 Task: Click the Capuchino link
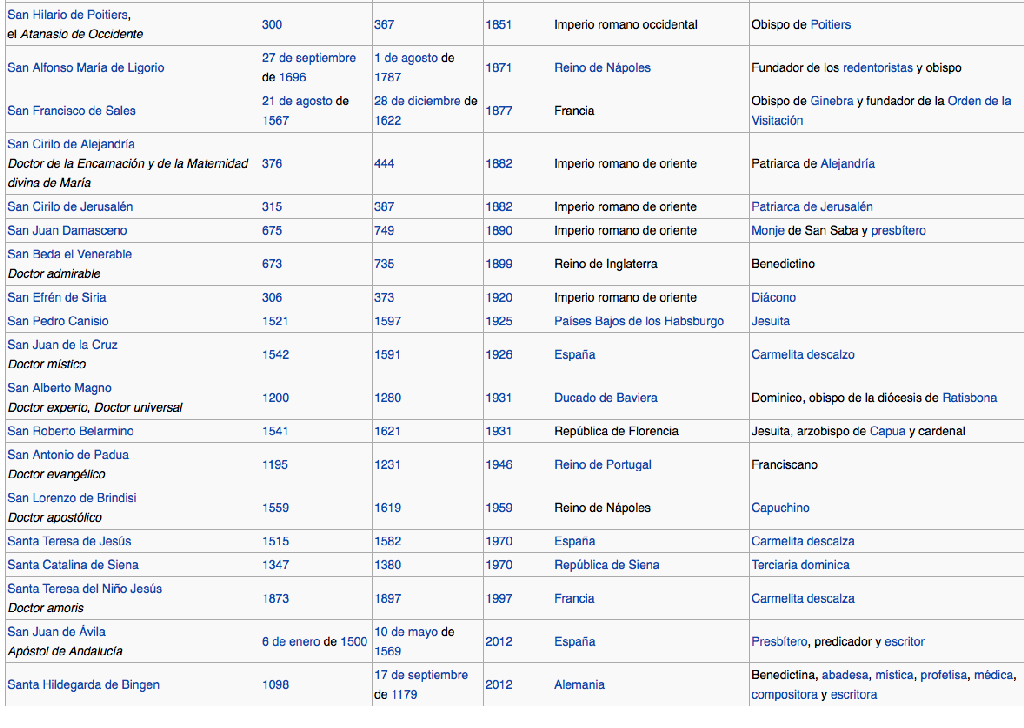click(780, 508)
